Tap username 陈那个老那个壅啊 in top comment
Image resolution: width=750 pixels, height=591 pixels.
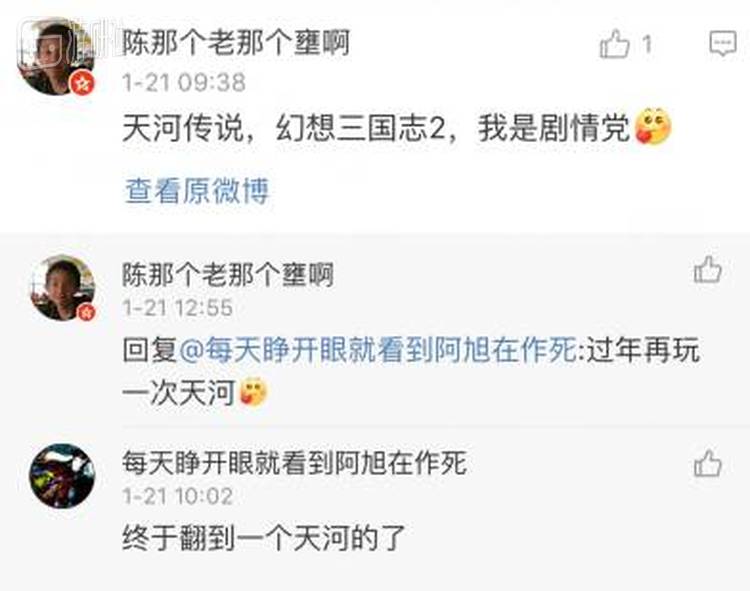tap(236, 43)
